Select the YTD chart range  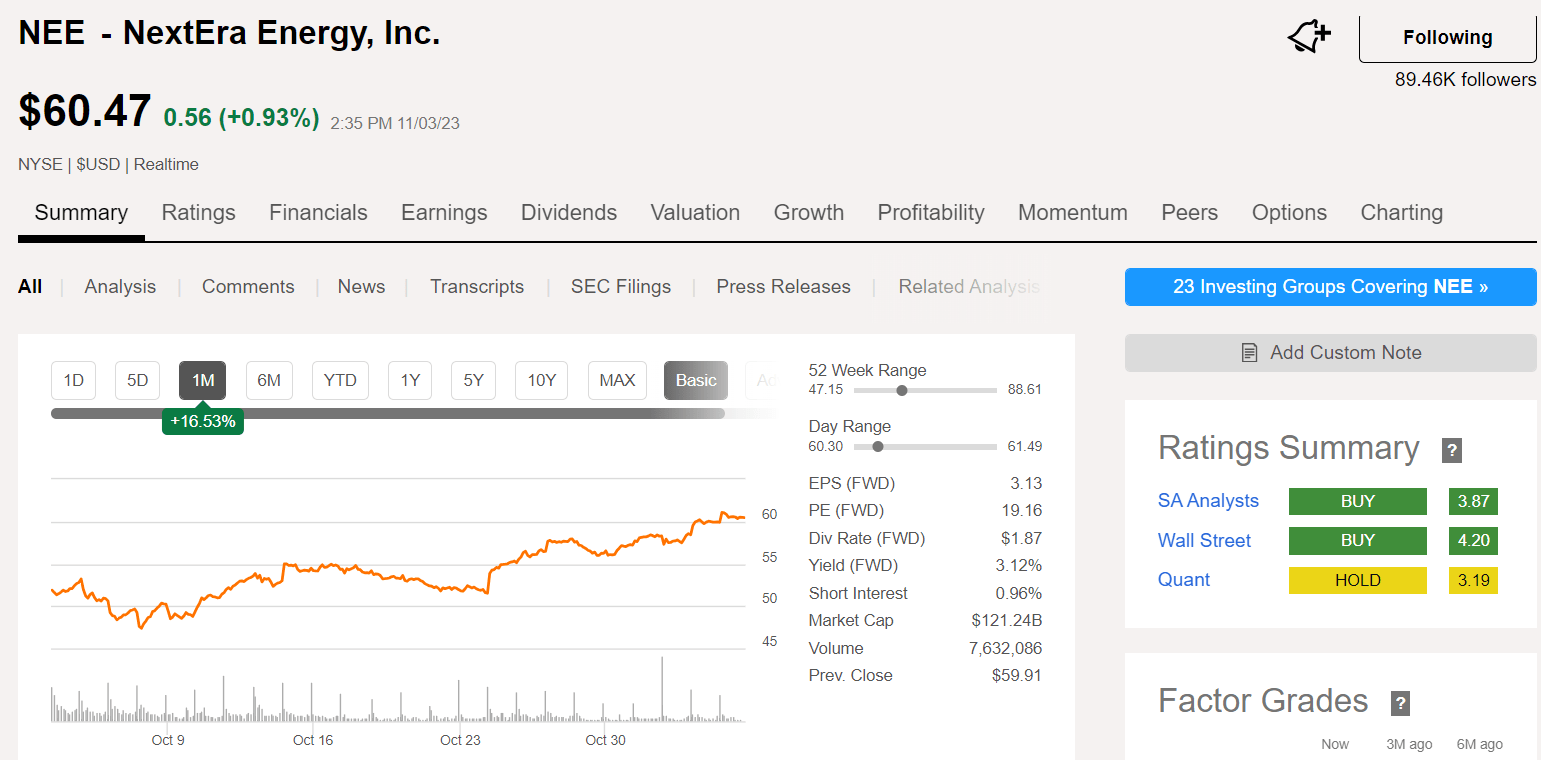click(340, 380)
